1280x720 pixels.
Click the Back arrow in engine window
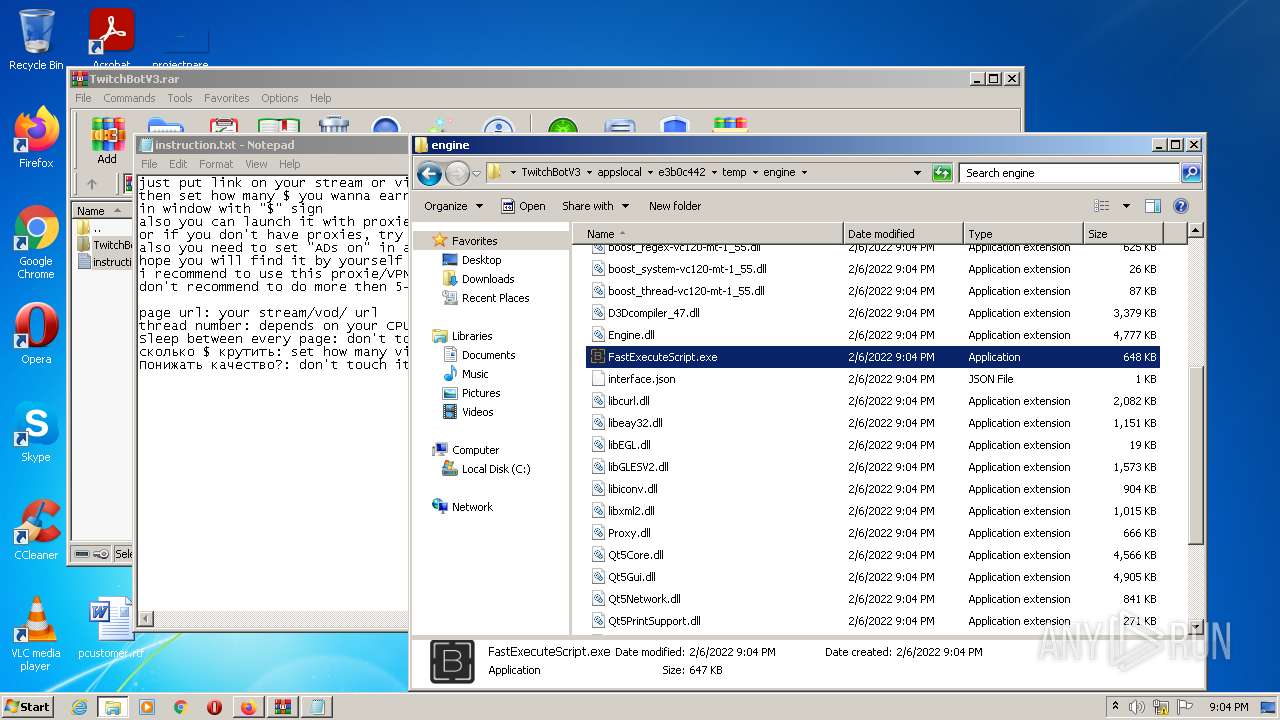[429, 173]
